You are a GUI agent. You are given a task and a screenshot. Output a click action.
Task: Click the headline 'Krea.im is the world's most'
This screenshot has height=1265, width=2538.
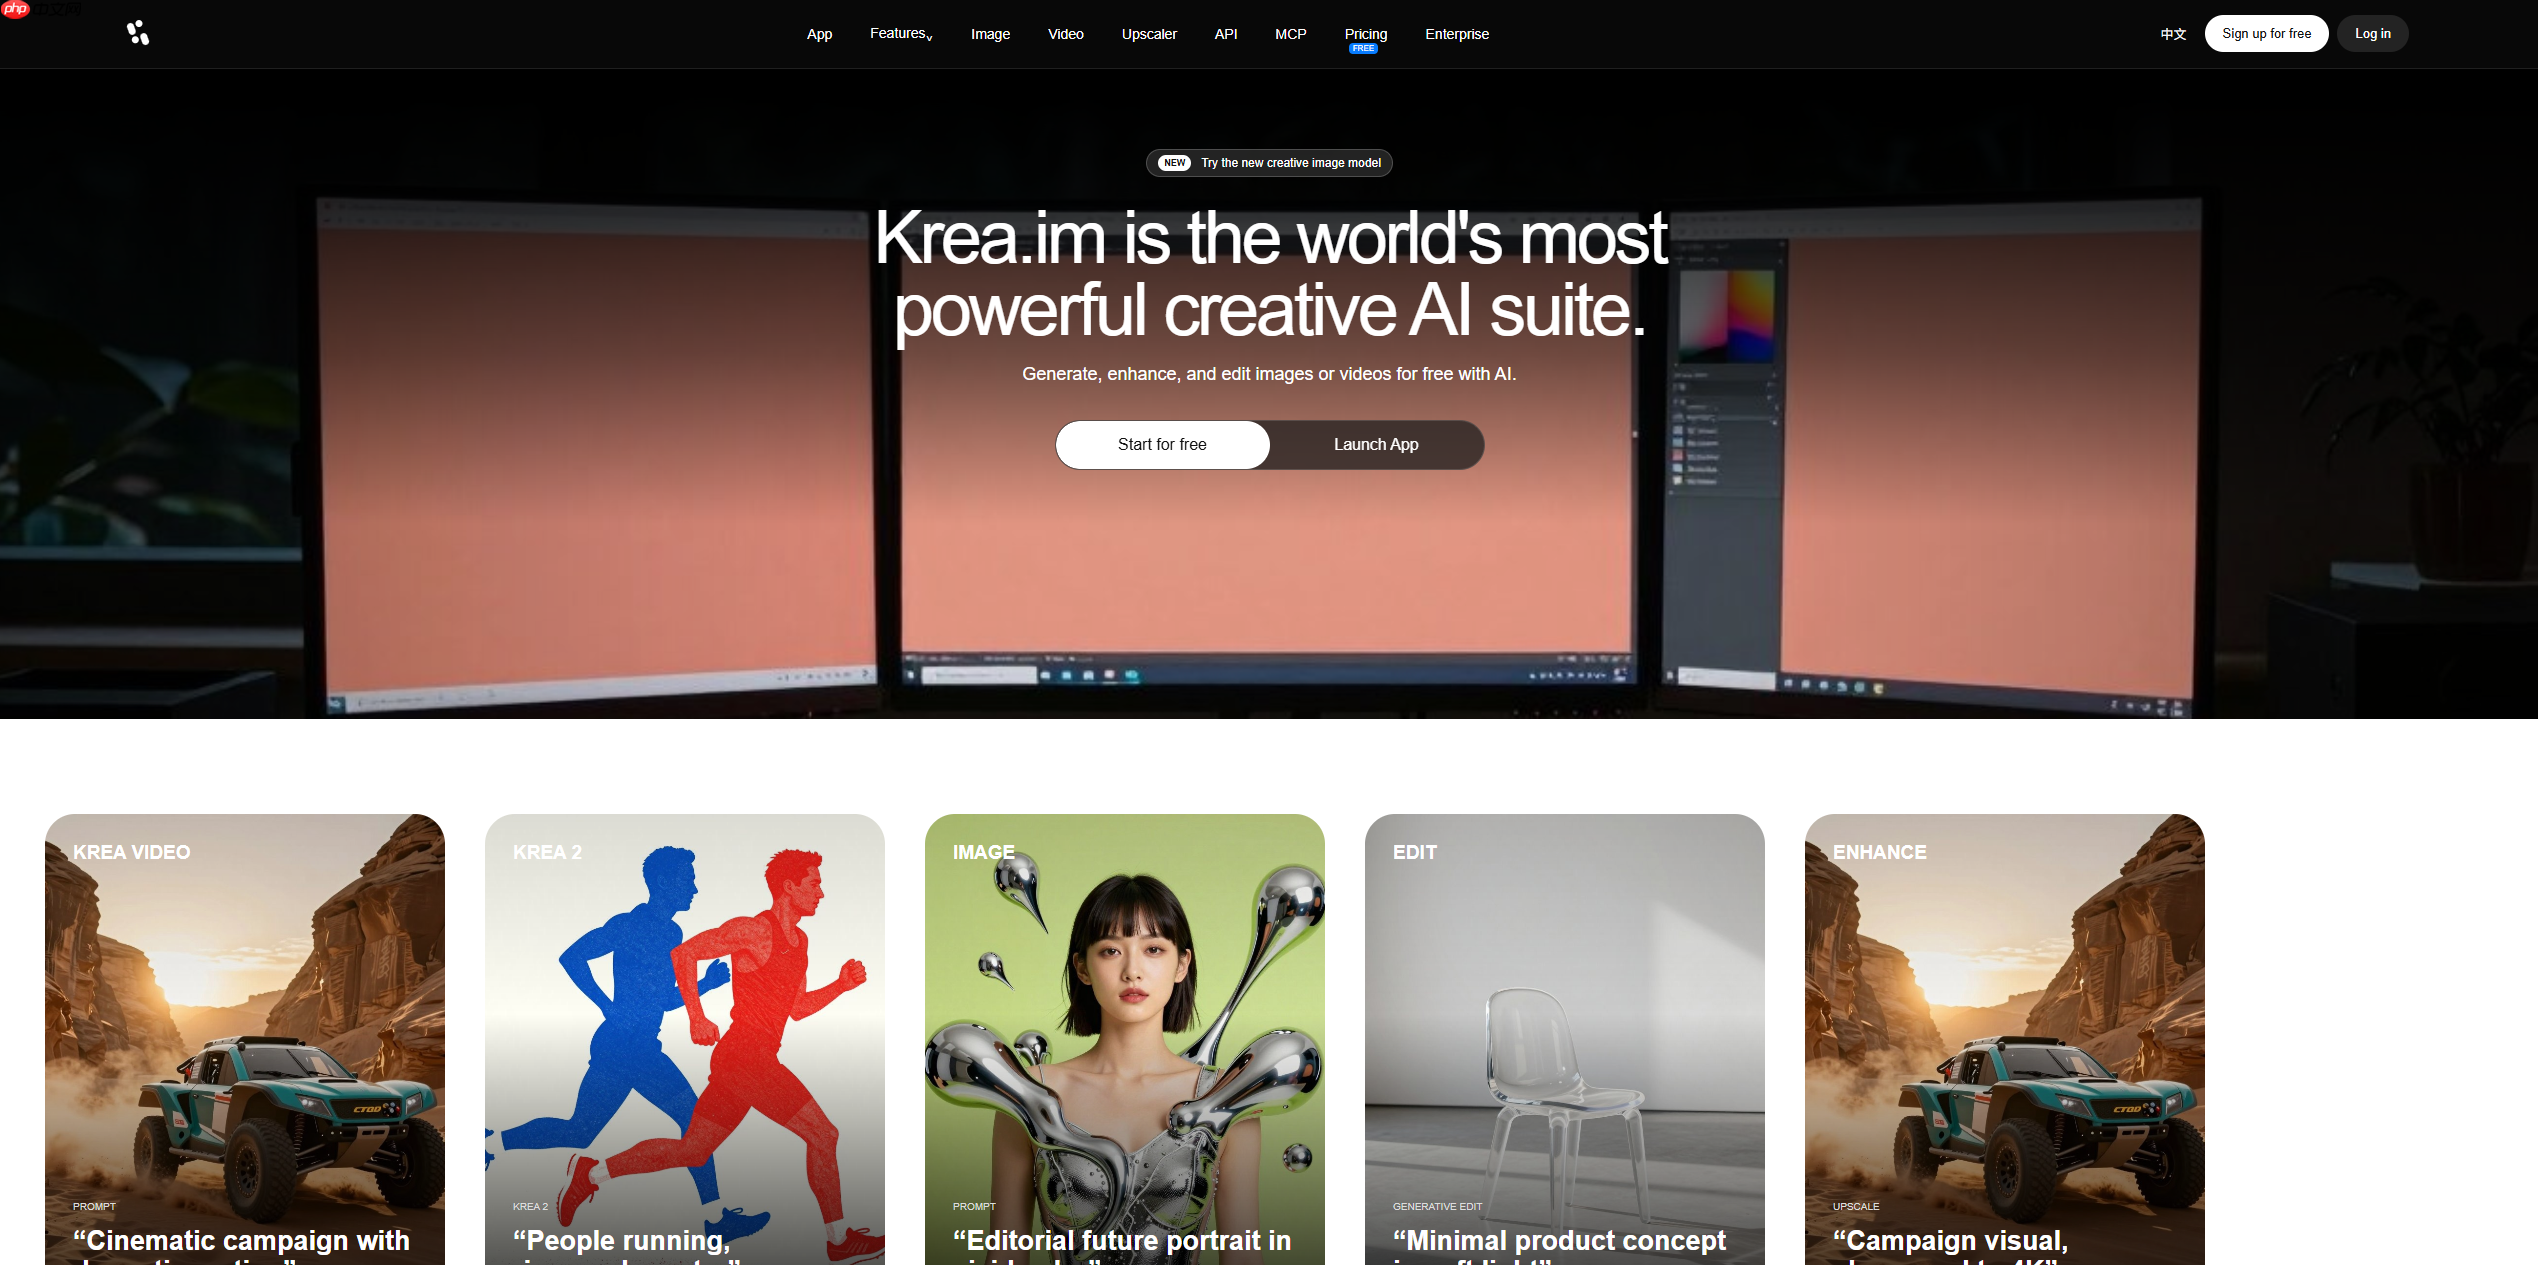coord(1270,238)
